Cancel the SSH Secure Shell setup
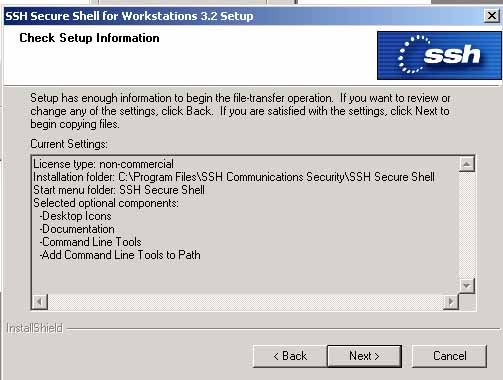503x380 pixels. [x=449, y=356]
